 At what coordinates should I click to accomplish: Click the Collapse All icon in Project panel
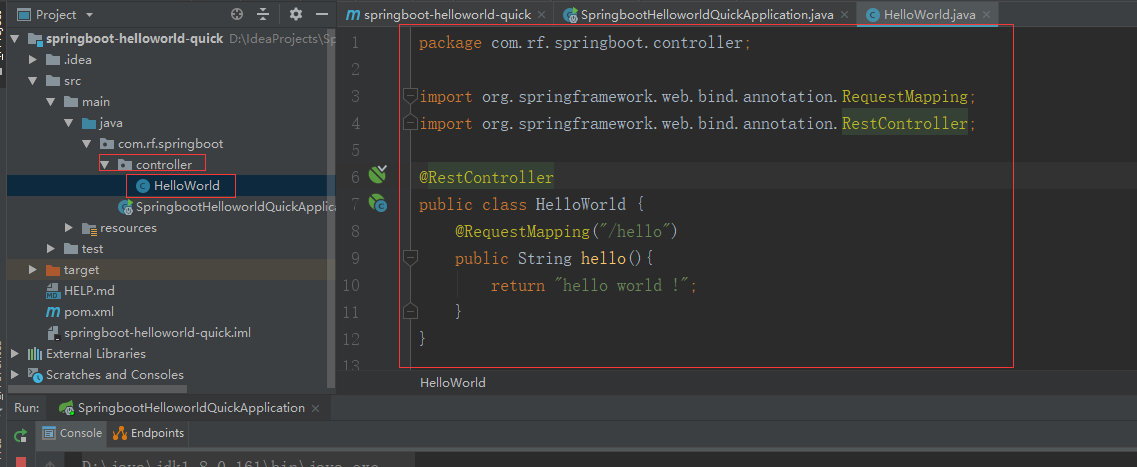click(262, 14)
